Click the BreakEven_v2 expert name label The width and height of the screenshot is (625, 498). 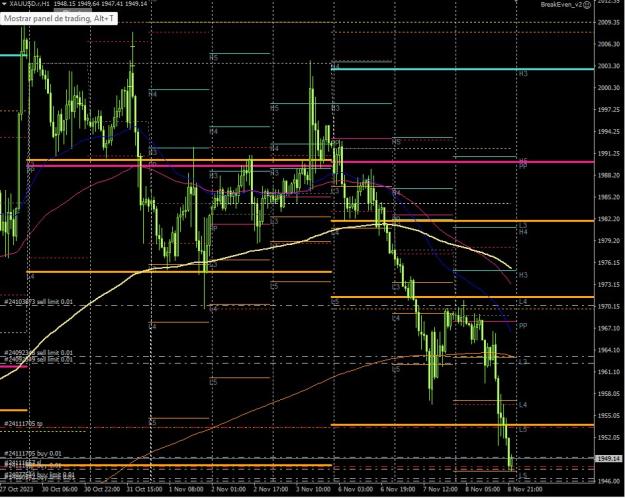(x=561, y=4)
